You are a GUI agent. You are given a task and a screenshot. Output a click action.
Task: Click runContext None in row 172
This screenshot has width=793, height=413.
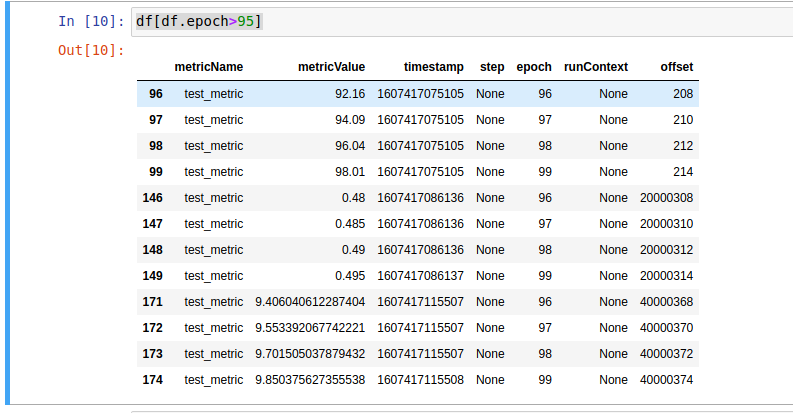(x=613, y=328)
